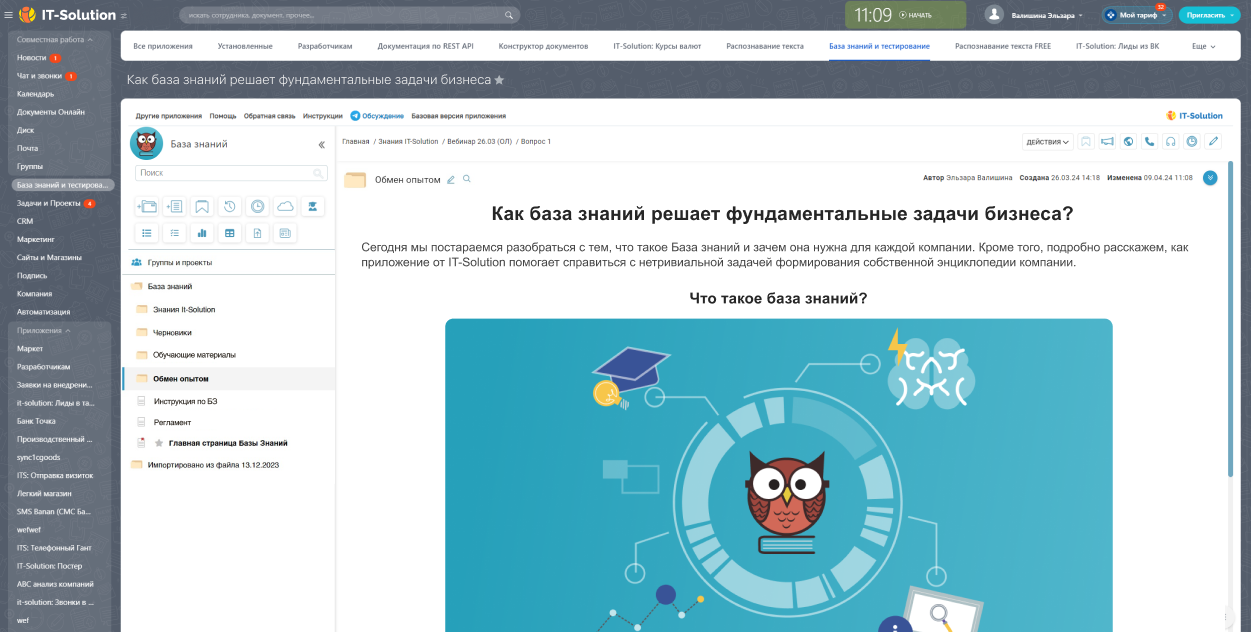Screen dimensions: 1251x632
Task: Click the add article icon
Action: (174, 207)
